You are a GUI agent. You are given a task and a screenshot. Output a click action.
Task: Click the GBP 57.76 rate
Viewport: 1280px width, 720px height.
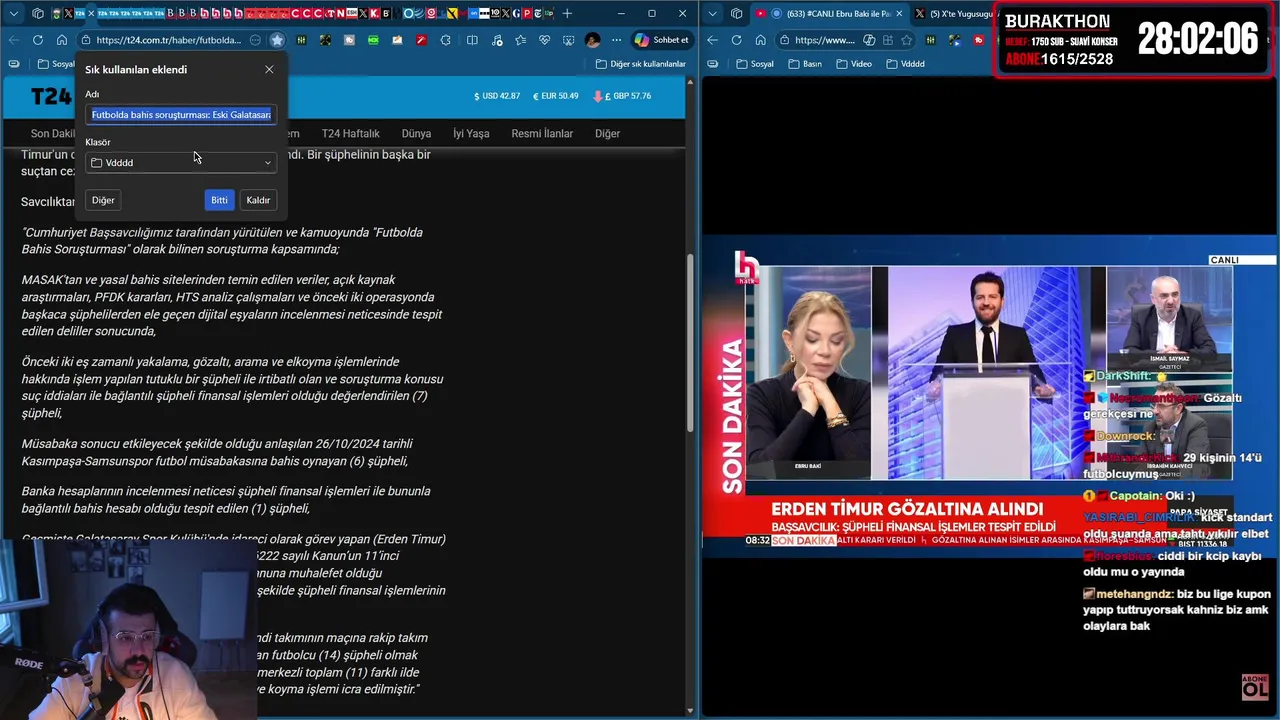pyautogui.click(x=622, y=96)
